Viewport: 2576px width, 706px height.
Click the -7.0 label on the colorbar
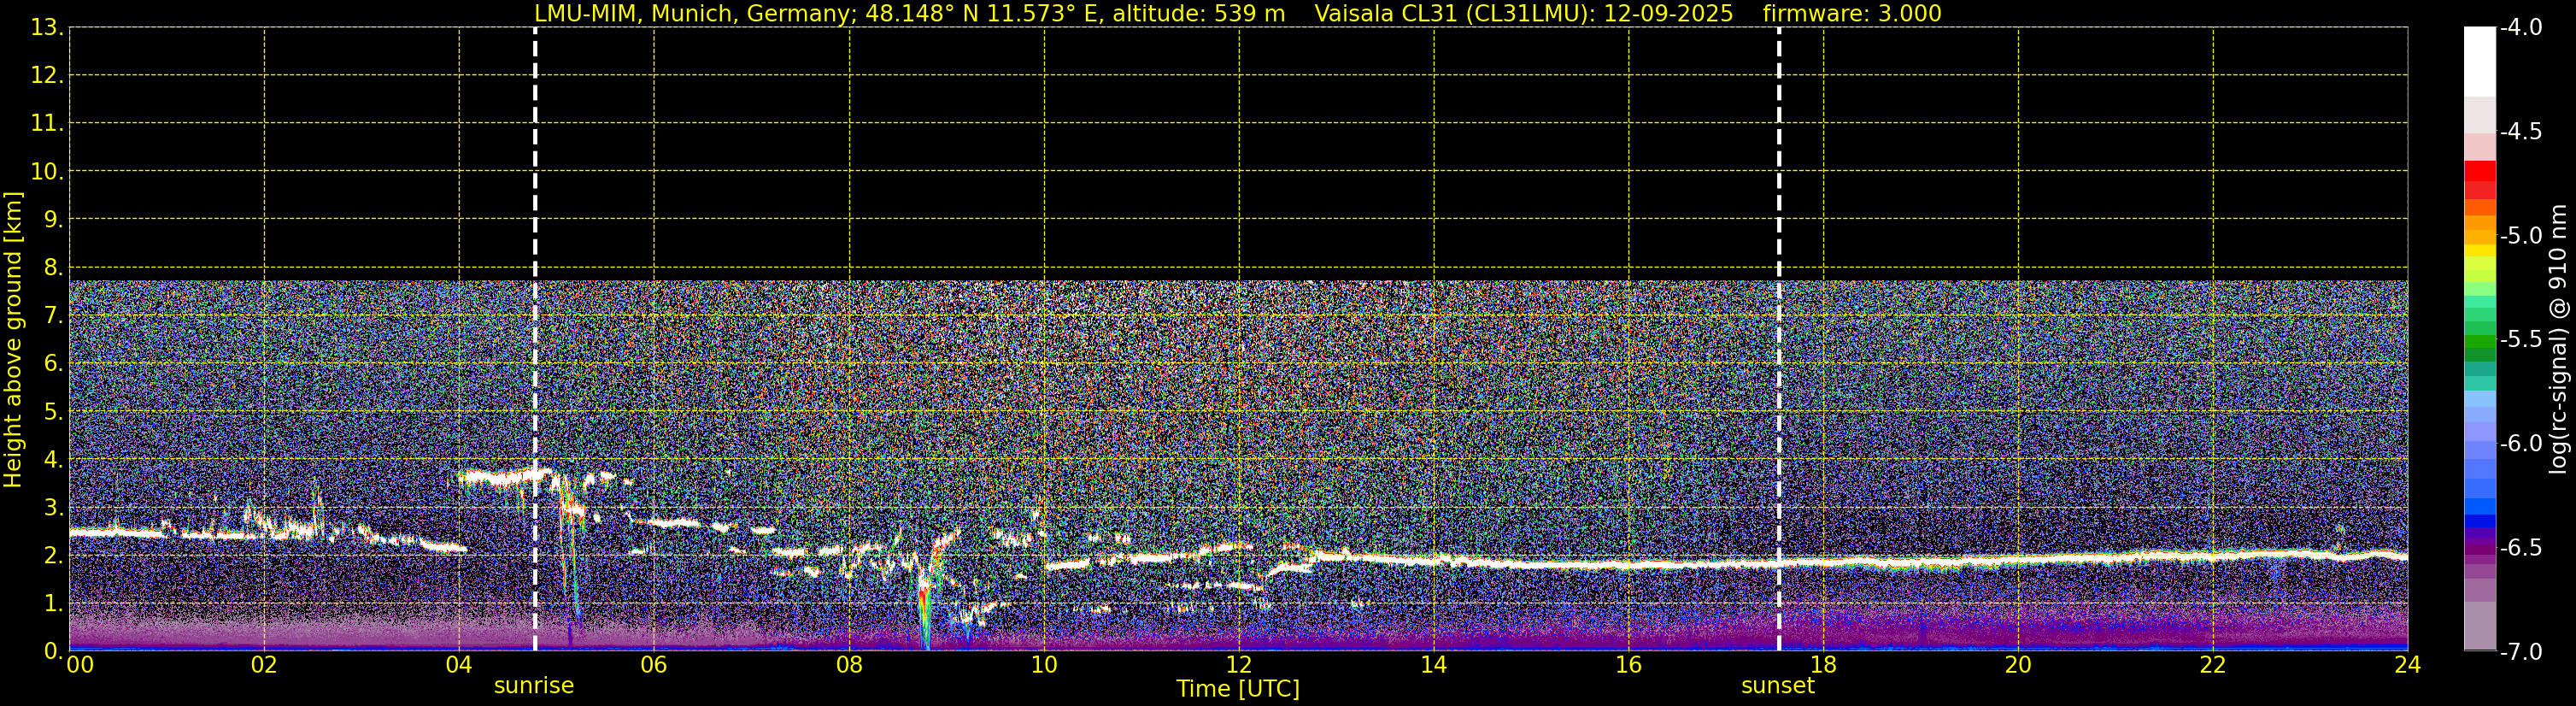(x=2520, y=652)
